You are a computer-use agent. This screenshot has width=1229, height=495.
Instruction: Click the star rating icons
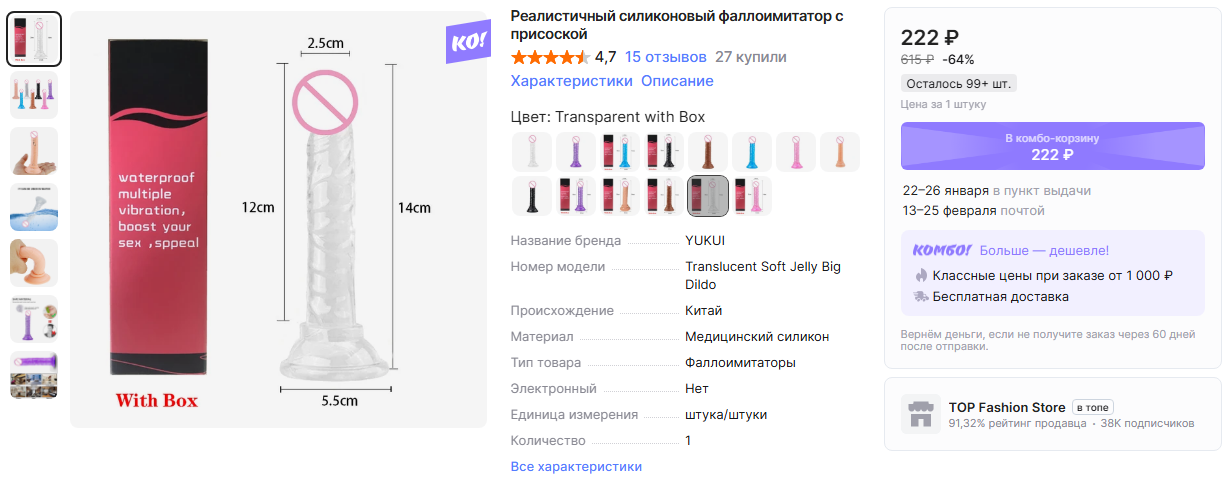click(550, 57)
